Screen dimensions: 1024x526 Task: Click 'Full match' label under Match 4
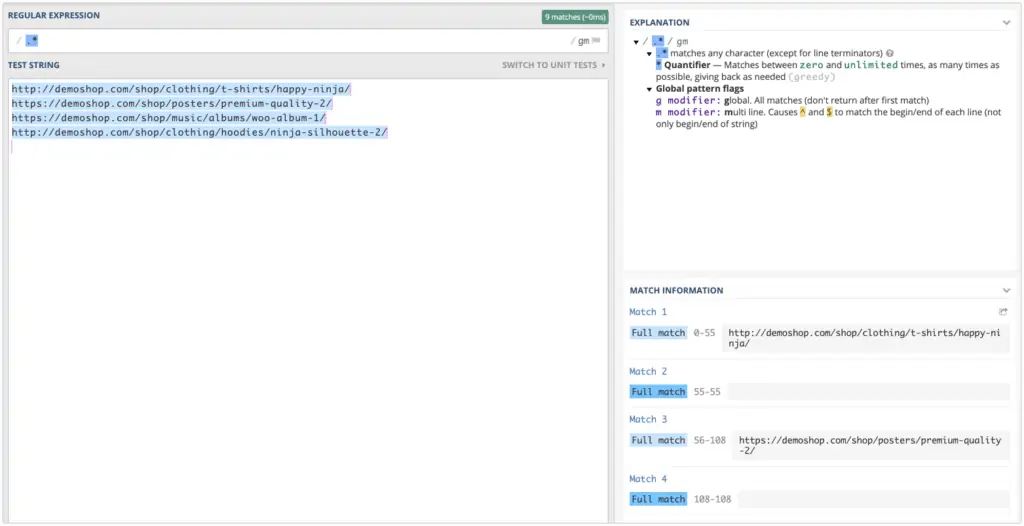tap(658, 500)
